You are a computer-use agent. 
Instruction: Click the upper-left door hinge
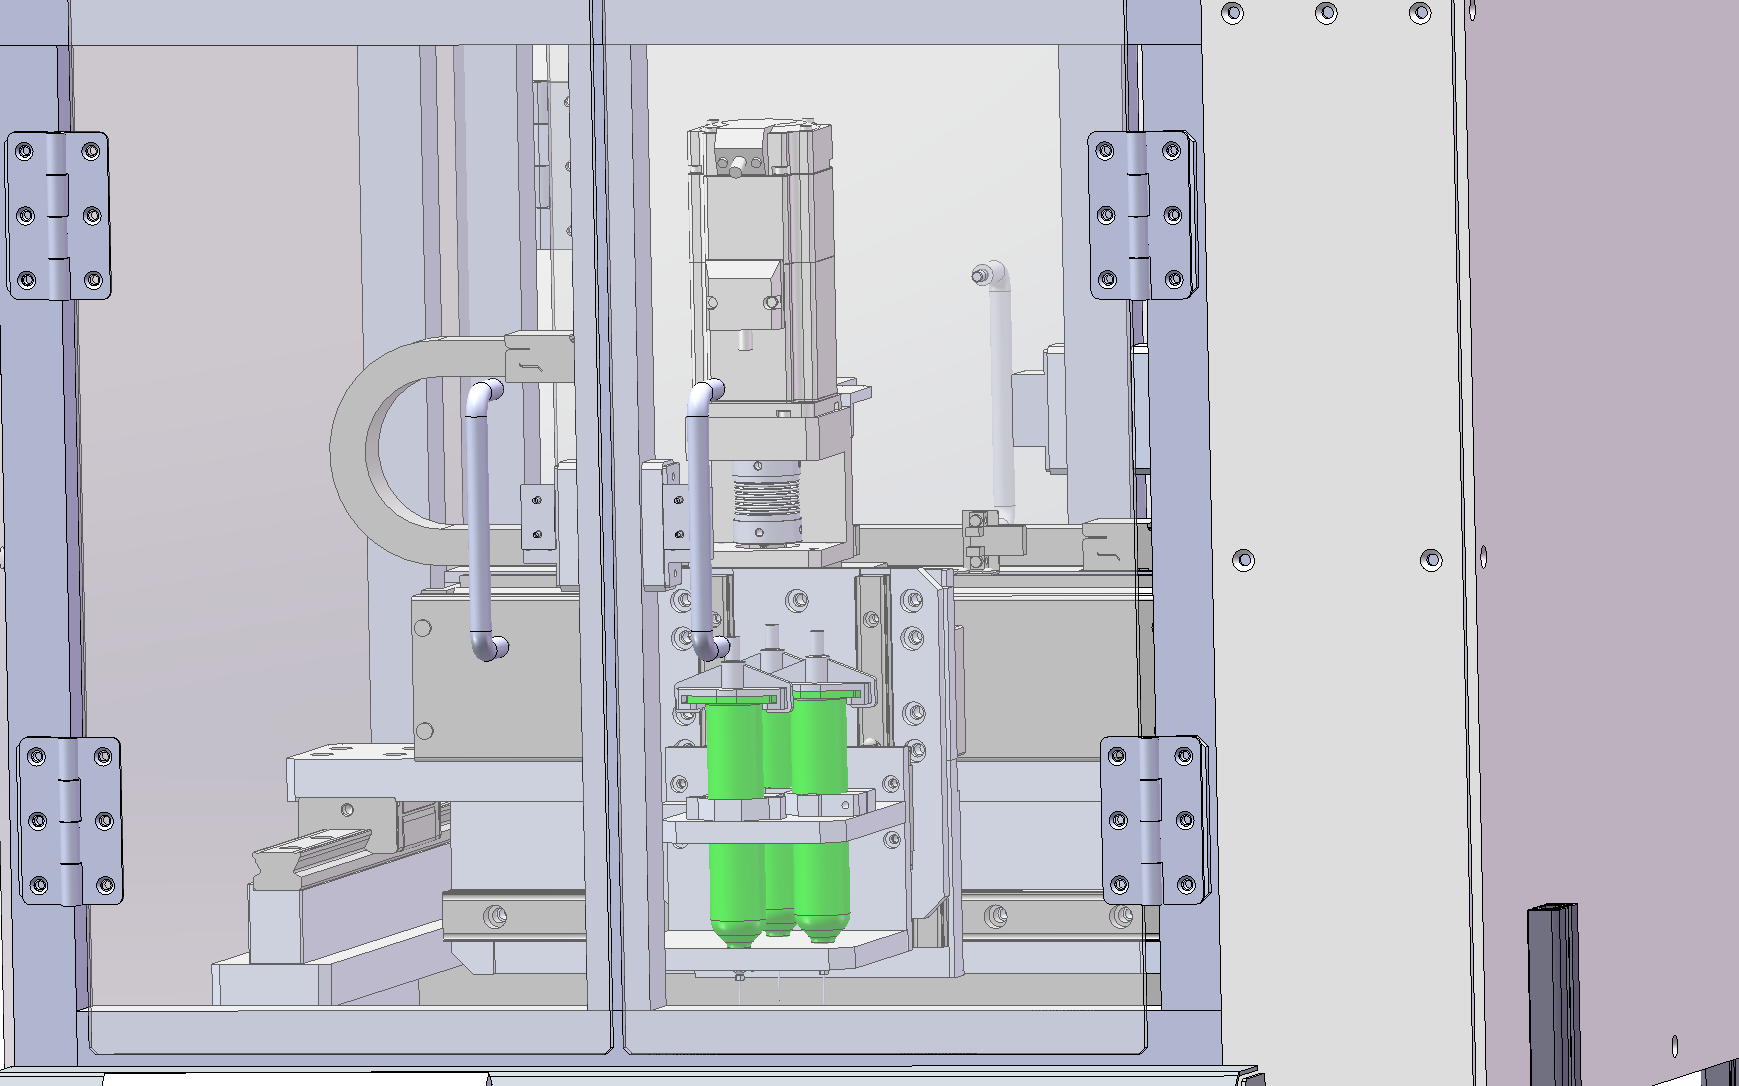tap(58, 215)
